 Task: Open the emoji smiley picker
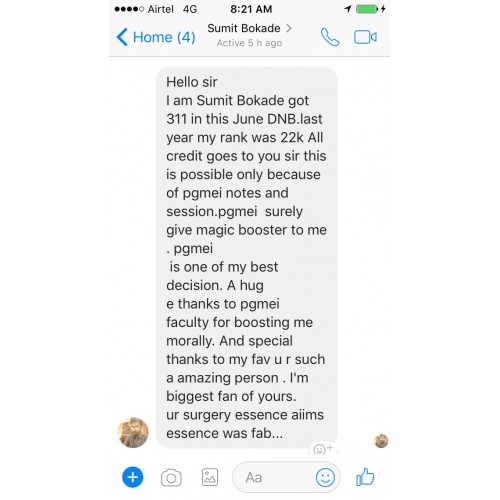coord(325,477)
